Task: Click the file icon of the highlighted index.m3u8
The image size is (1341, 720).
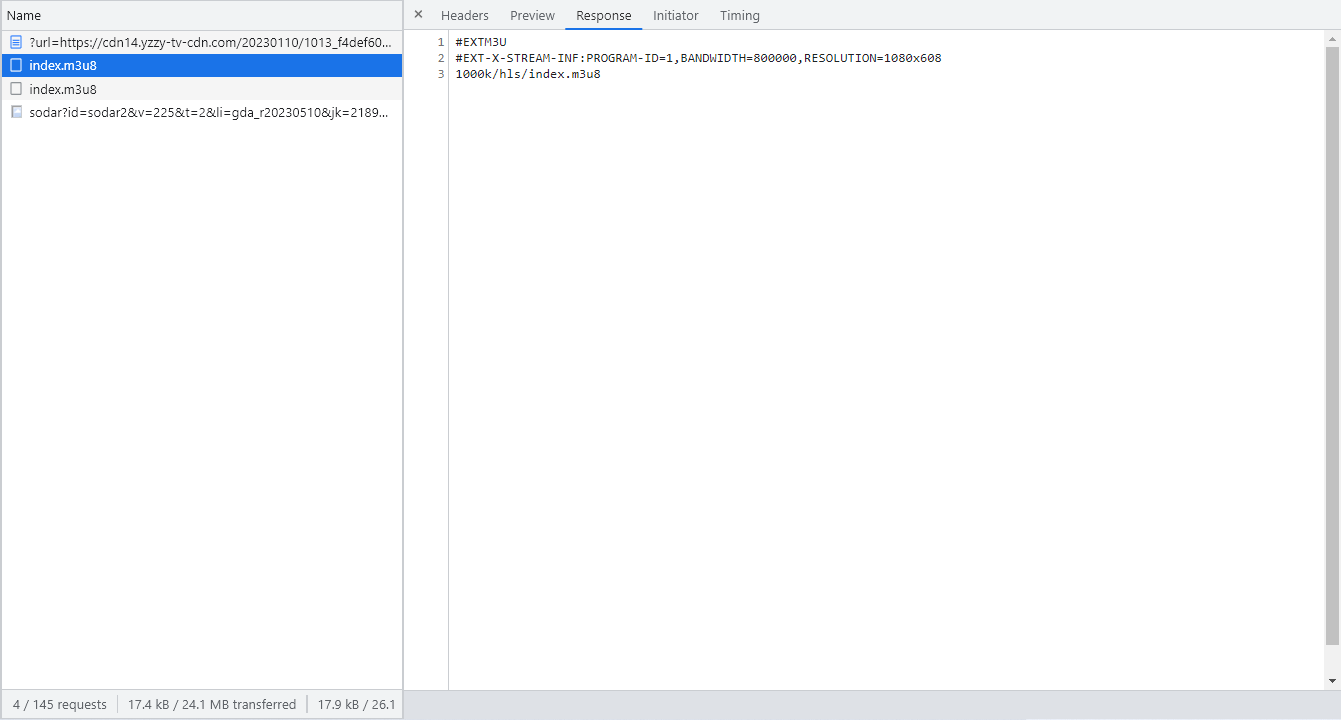Action: [x=16, y=65]
